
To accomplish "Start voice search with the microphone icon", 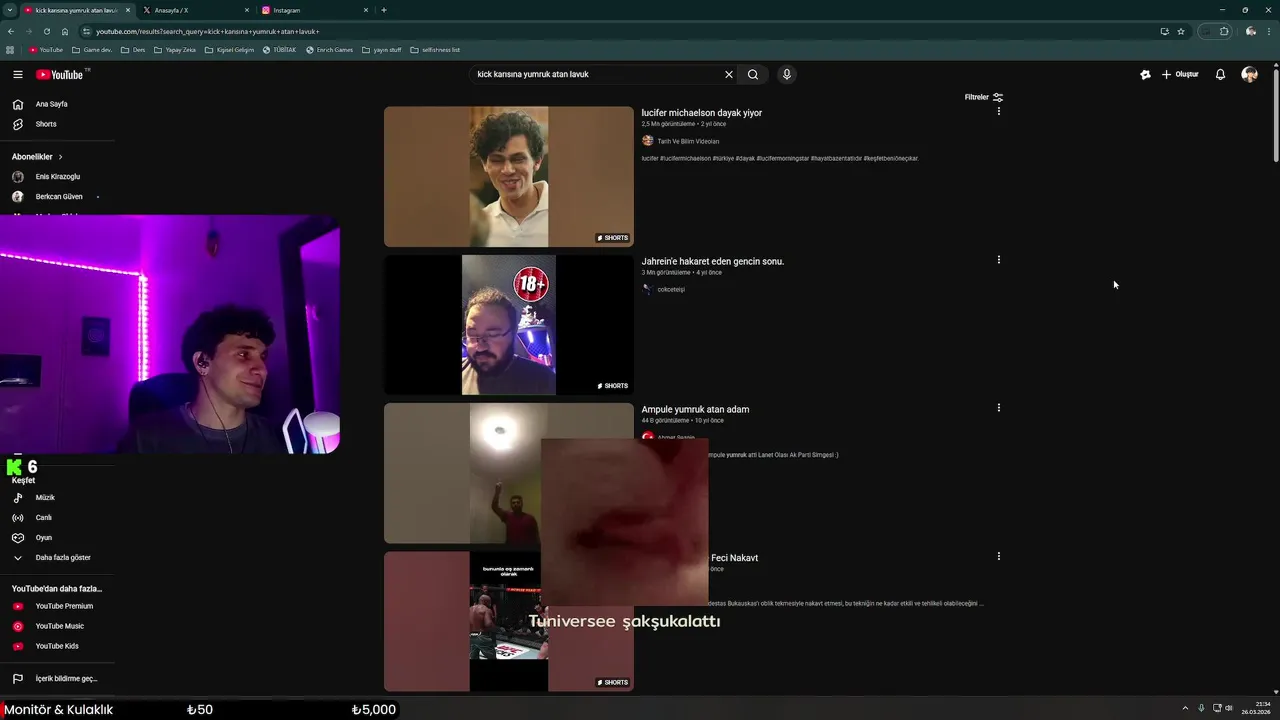I will click(787, 74).
